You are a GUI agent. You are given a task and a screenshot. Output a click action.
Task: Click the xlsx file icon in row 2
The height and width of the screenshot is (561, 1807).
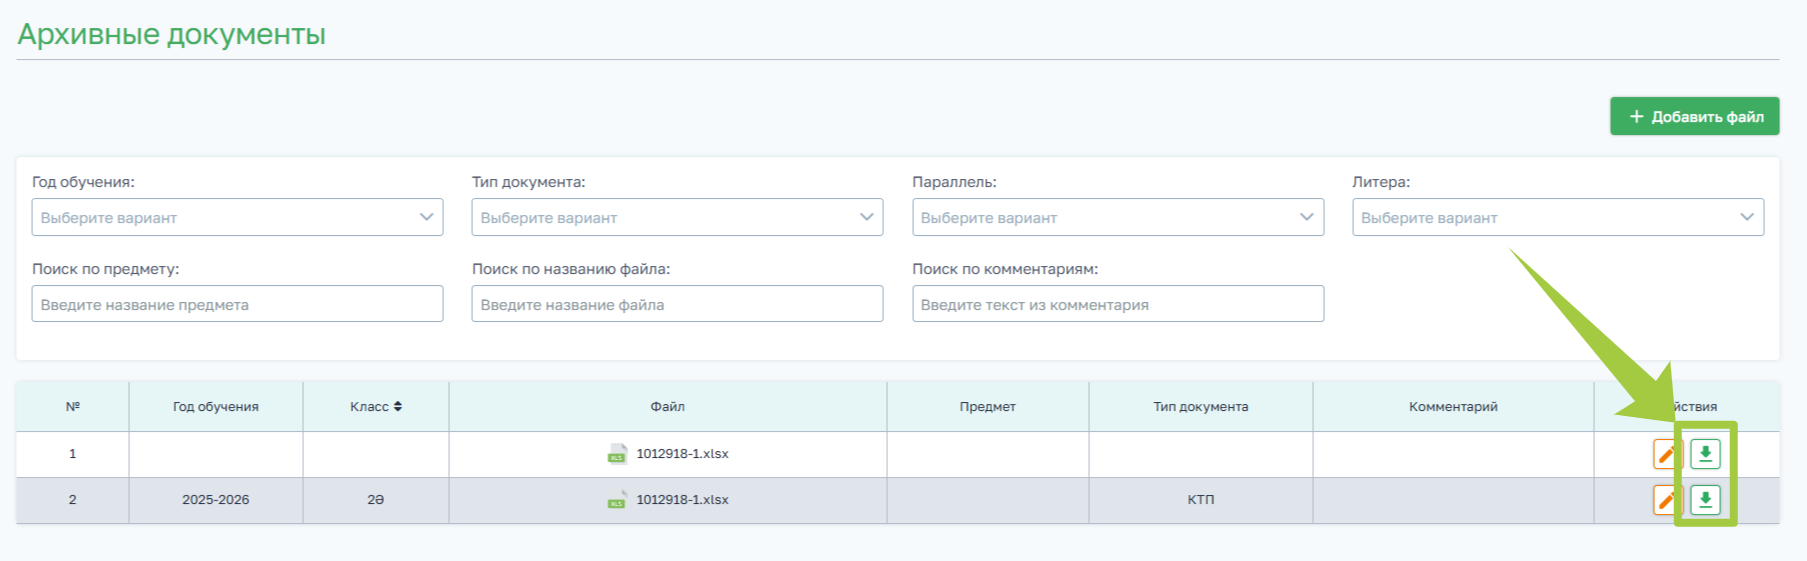tap(617, 500)
